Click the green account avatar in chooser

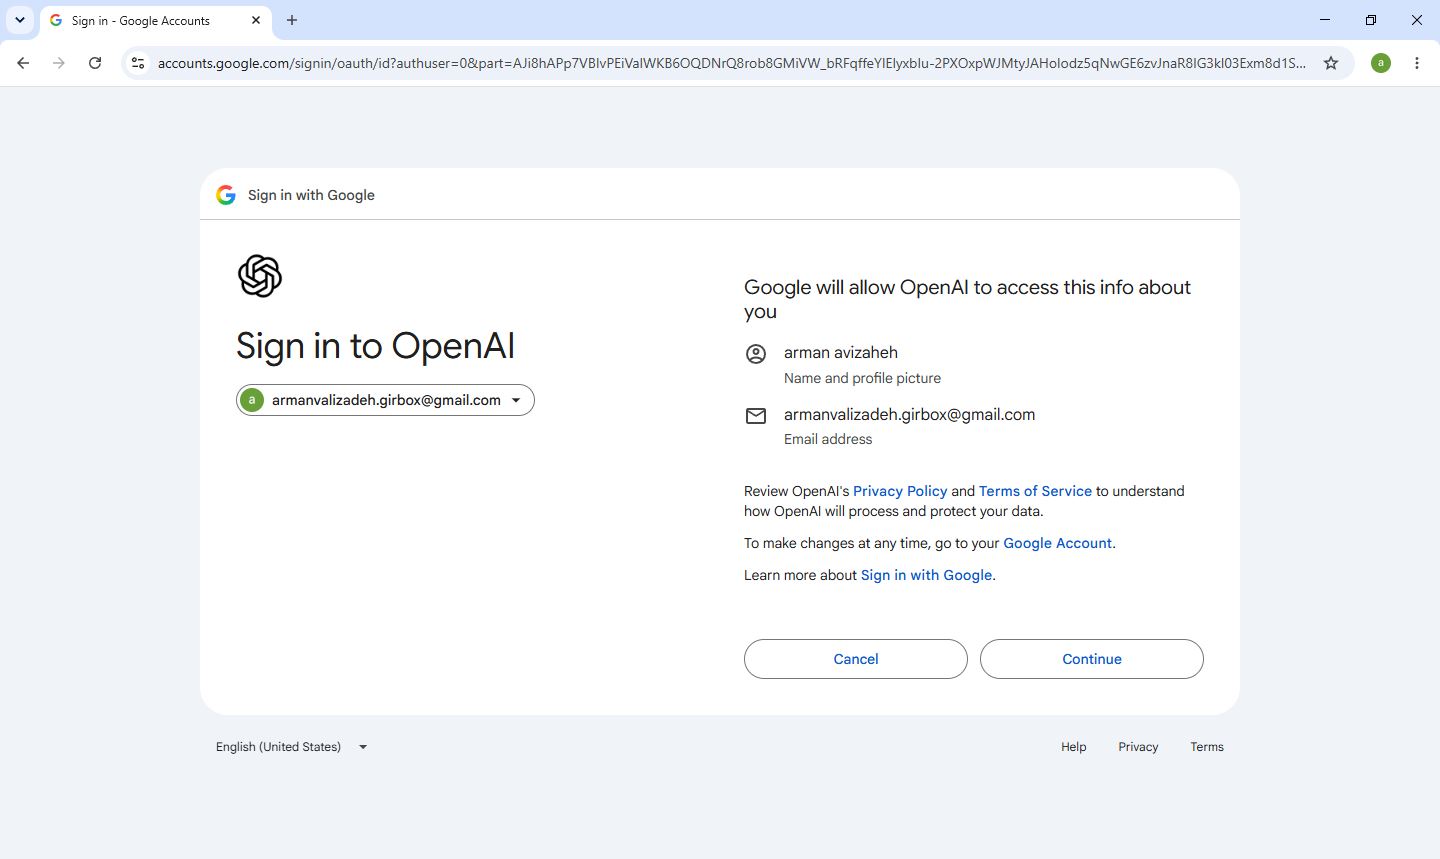point(252,400)
